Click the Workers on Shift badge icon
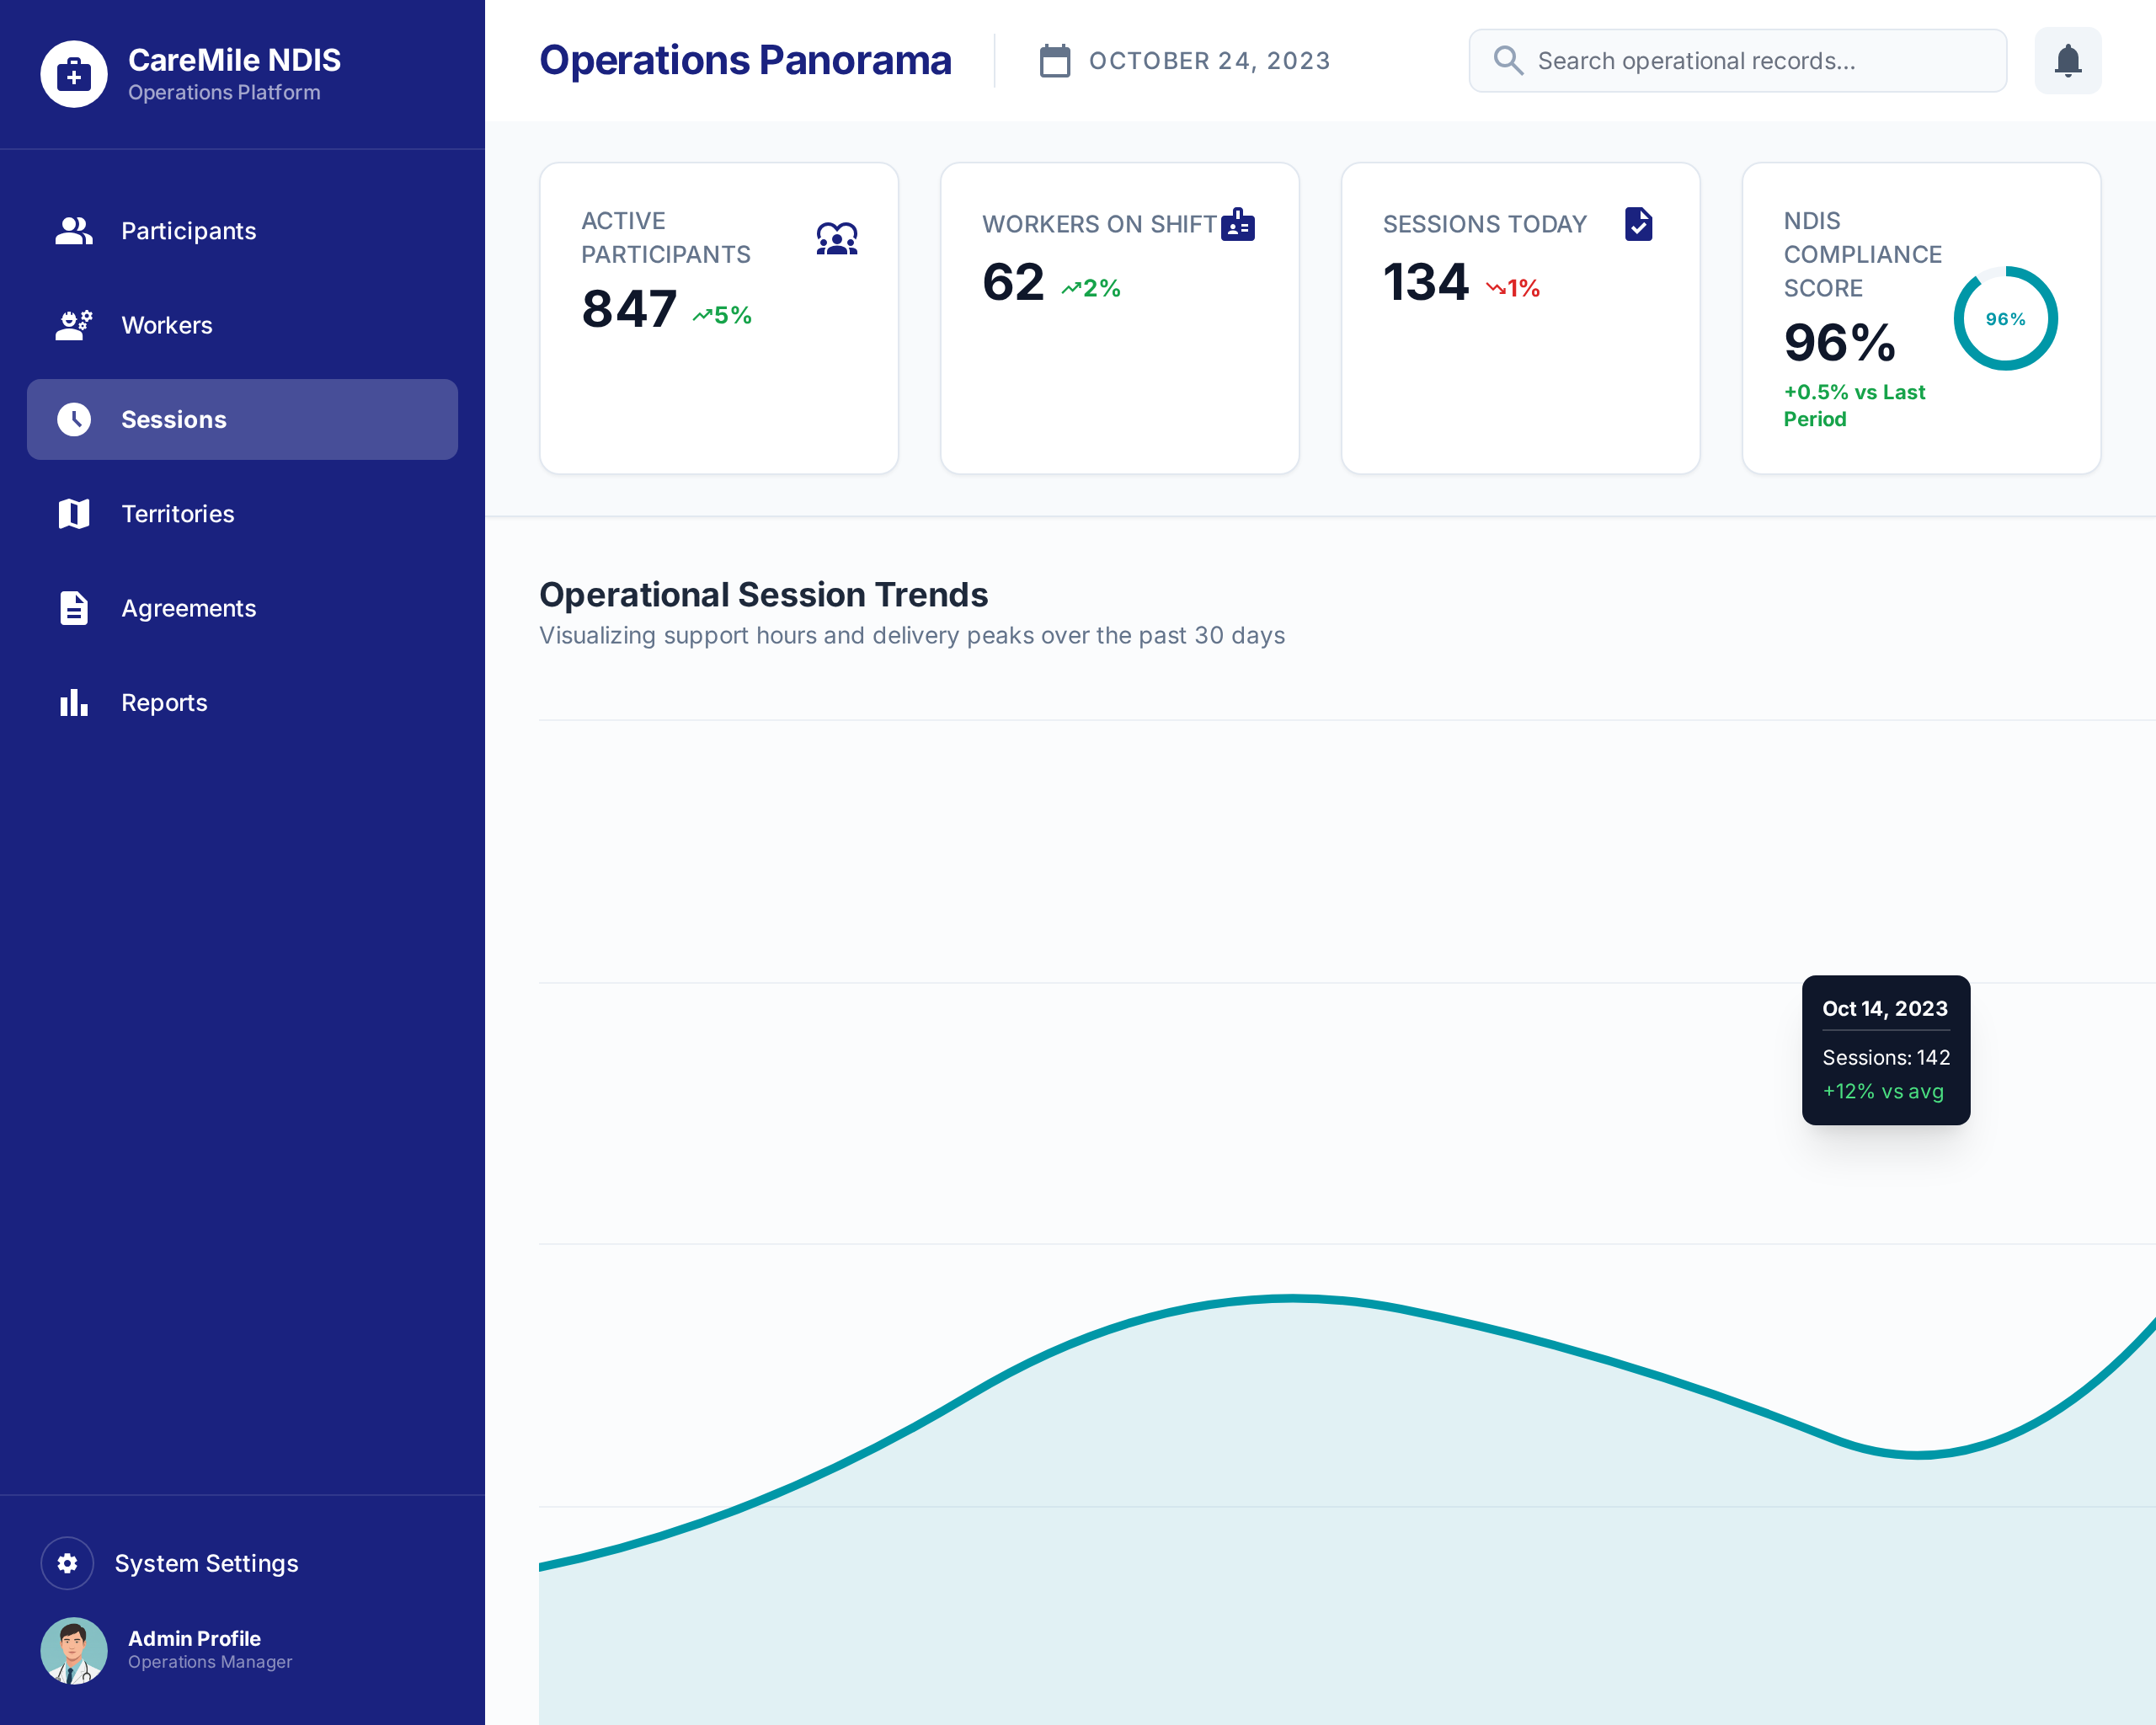 [x=1237, y=224]
